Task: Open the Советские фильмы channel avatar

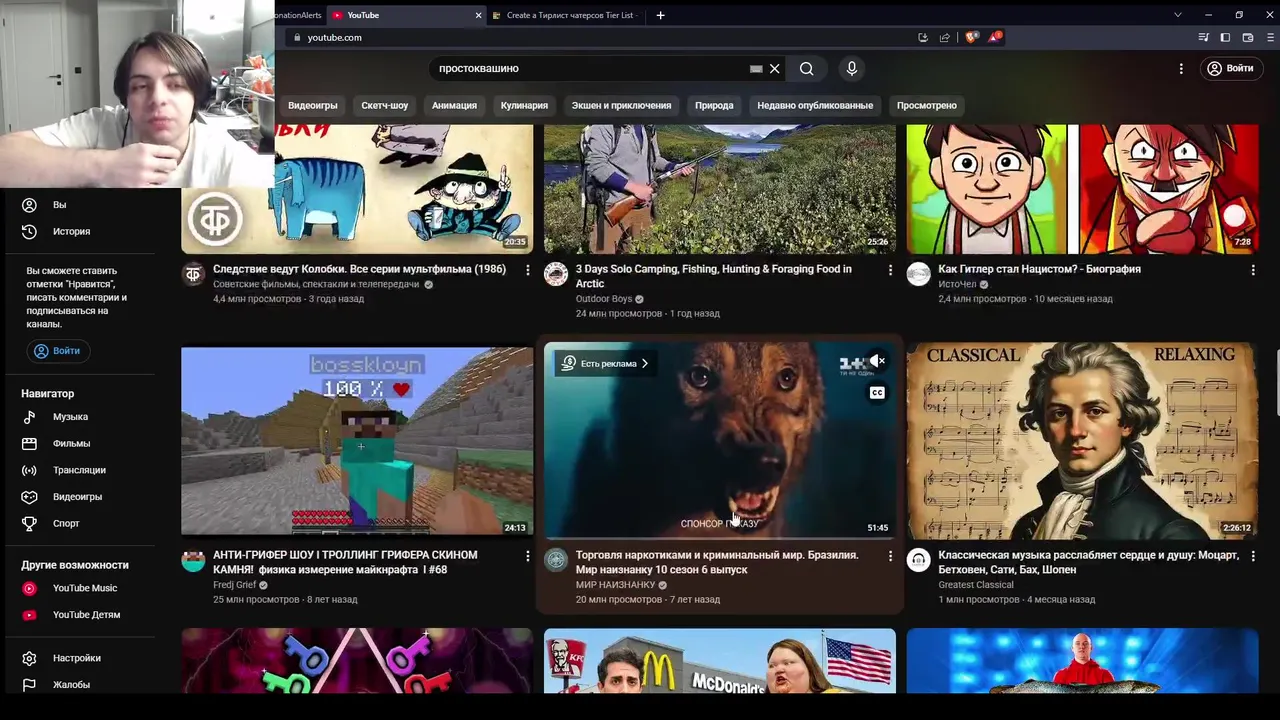Action: 193,274
